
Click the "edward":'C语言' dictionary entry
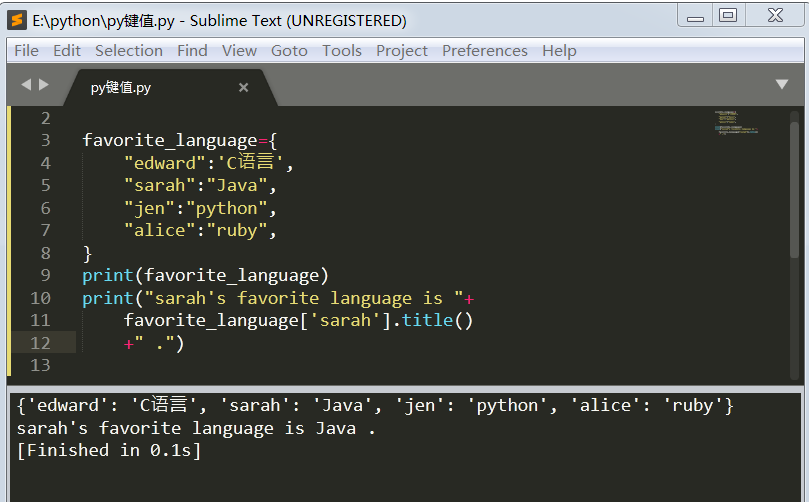(208, 163)
